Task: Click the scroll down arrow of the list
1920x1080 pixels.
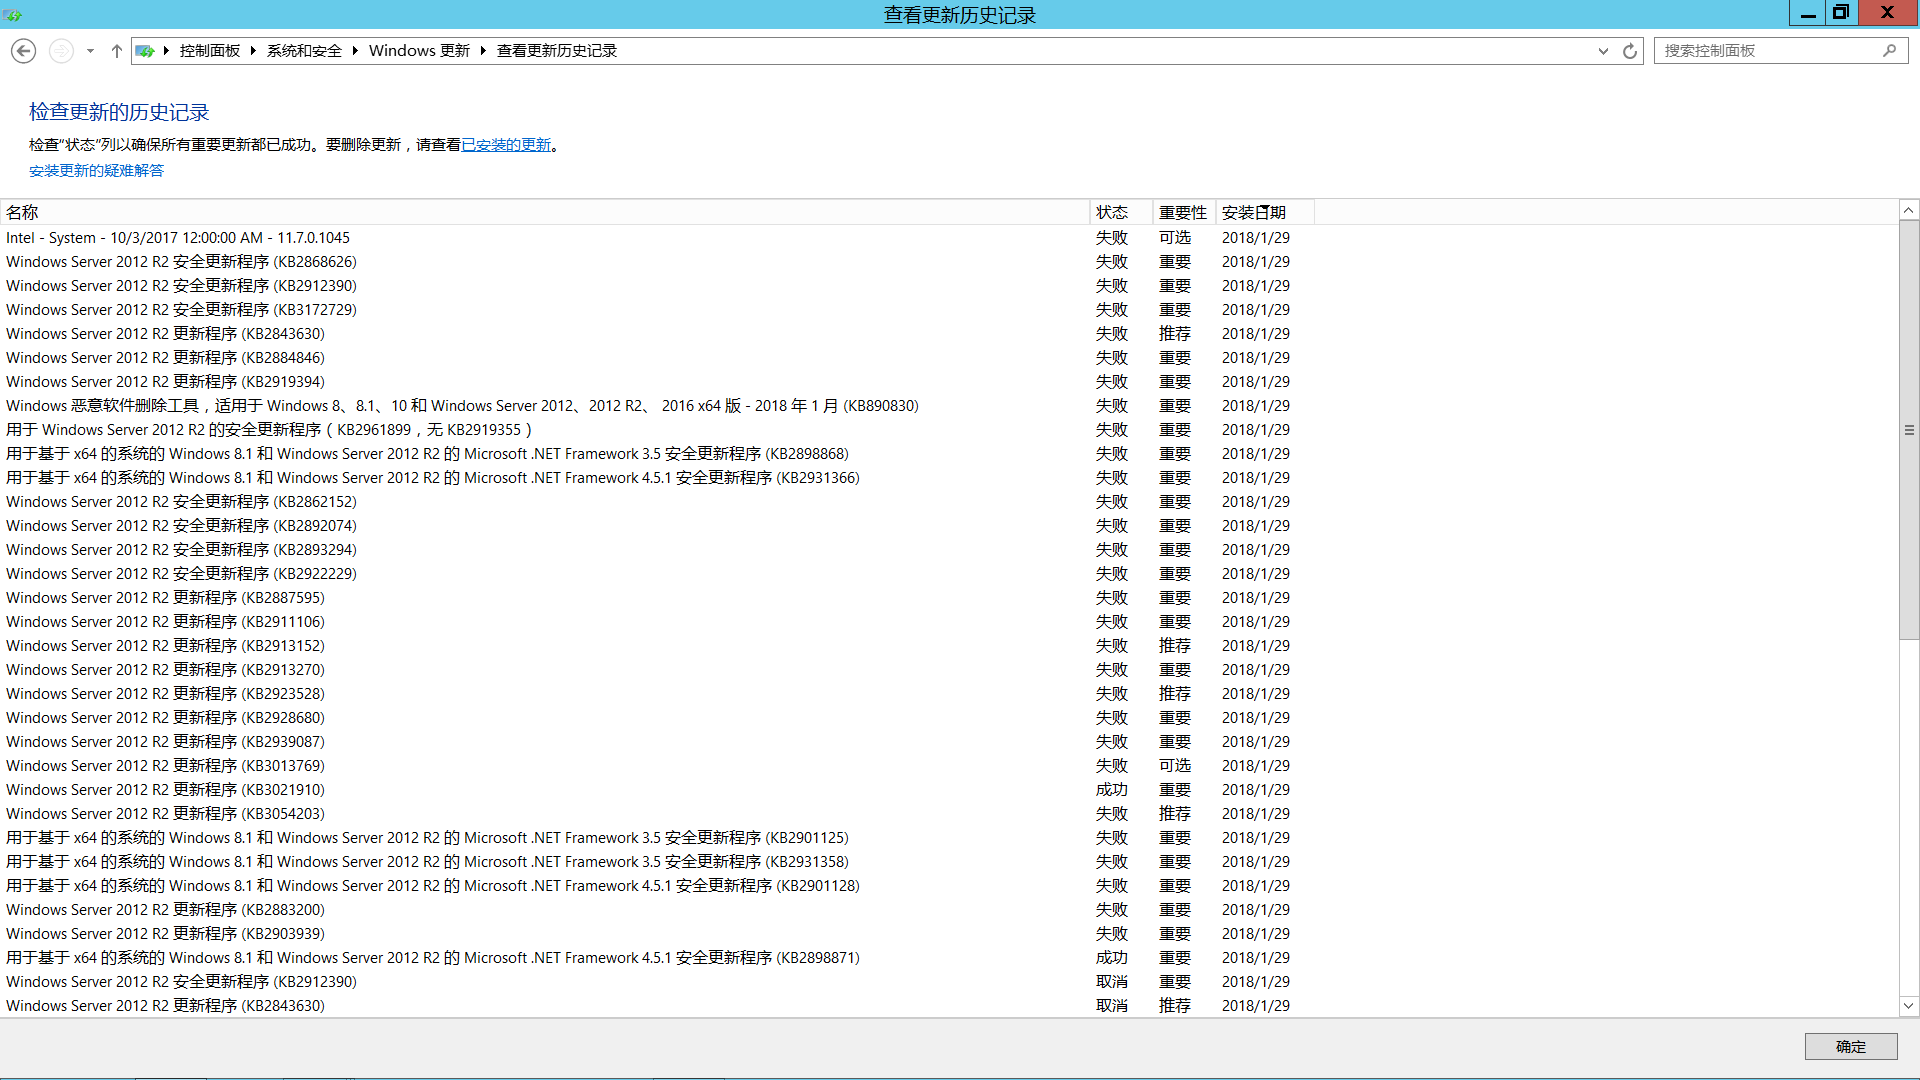Action: (1908, 1006)
